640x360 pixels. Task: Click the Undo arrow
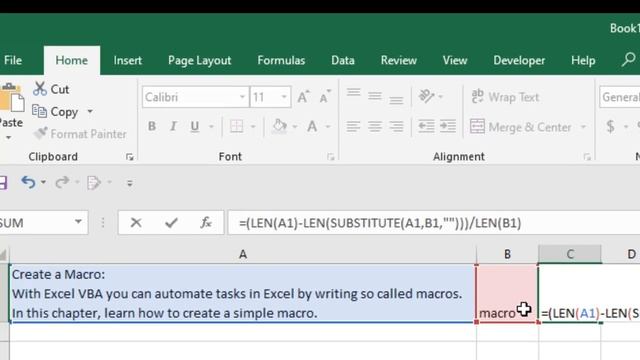28,182
